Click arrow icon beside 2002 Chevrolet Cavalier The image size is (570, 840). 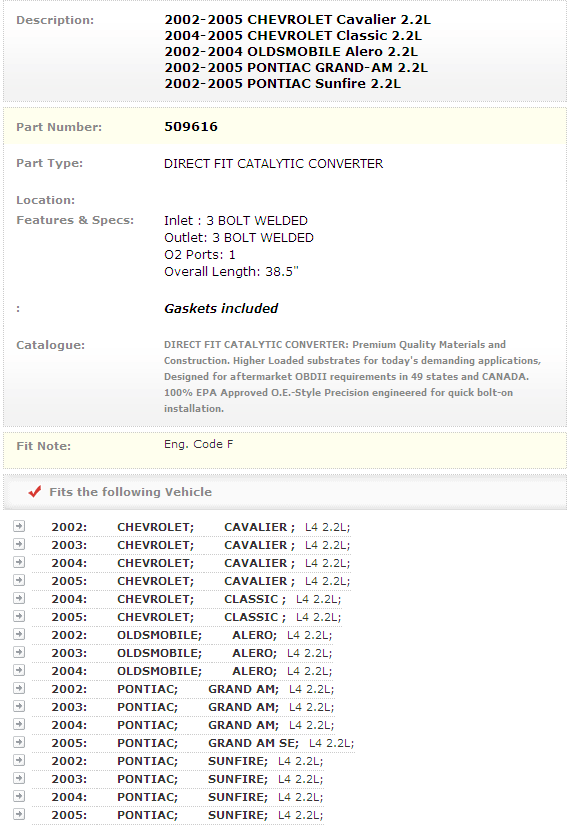point(19,526)
